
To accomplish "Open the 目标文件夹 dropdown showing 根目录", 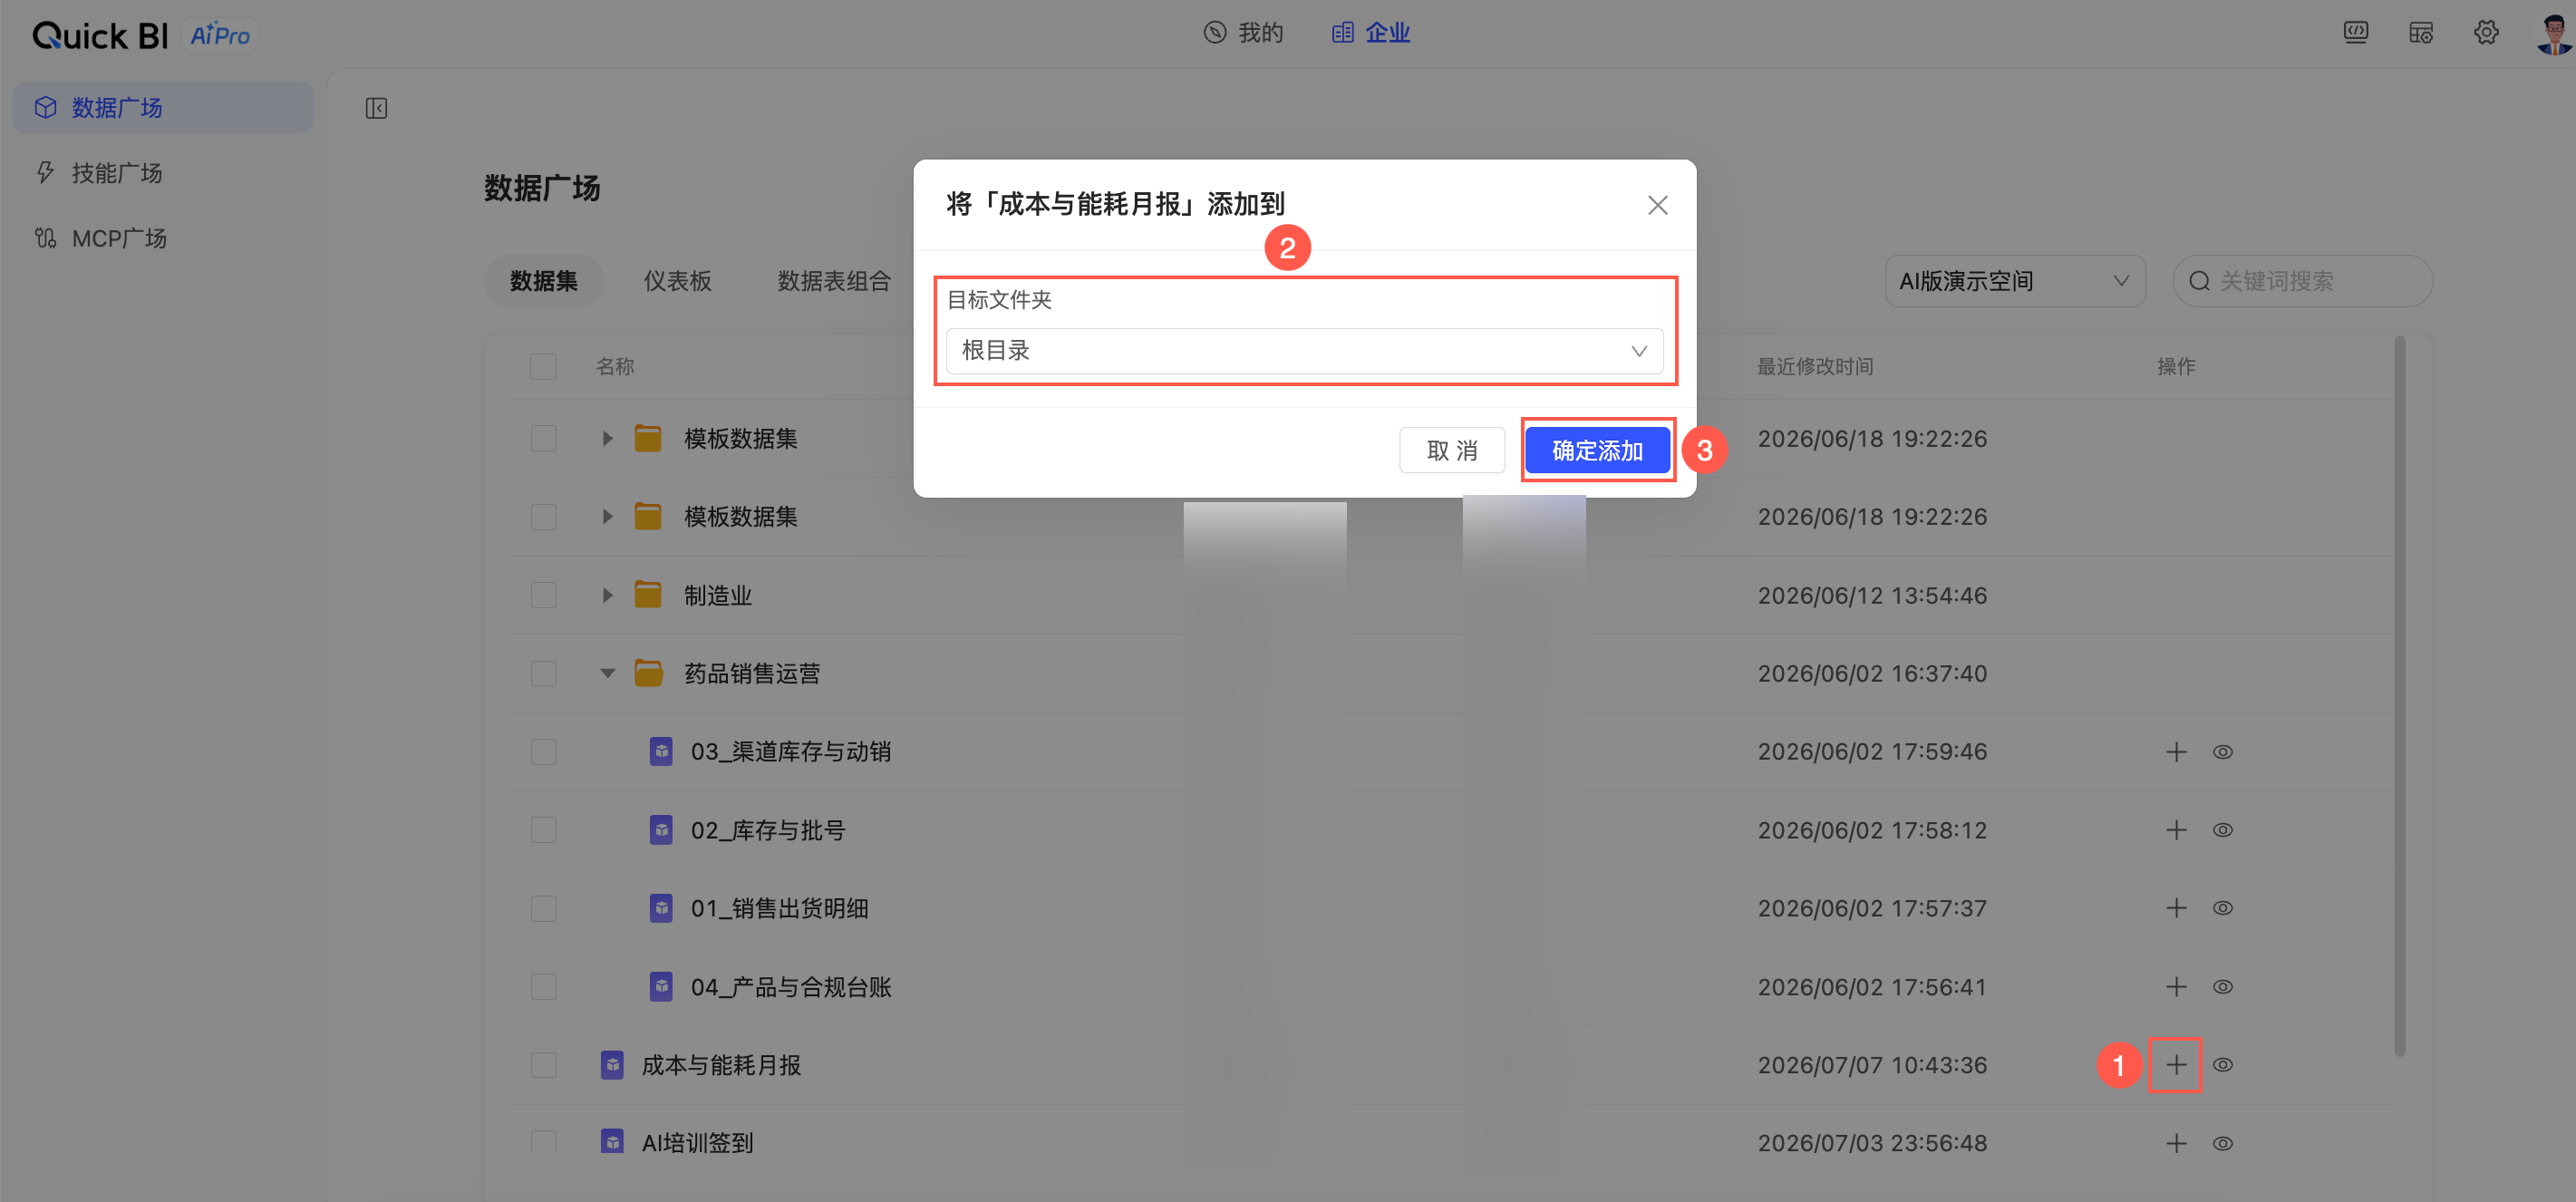I will click(x=1304, y=351).
